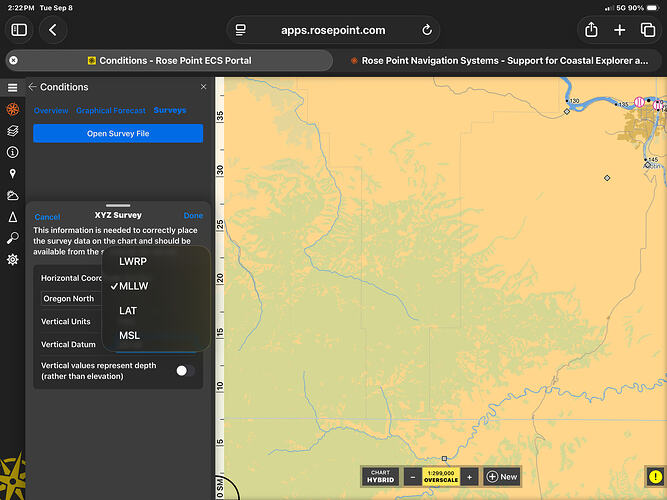This screenshot has height=500, width=667.
Task: Click the small square marker on river
Action: coord(444,458)
